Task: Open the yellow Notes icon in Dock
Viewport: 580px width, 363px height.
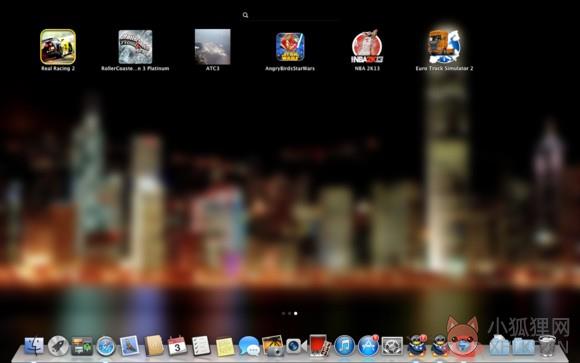Action: 225,346
